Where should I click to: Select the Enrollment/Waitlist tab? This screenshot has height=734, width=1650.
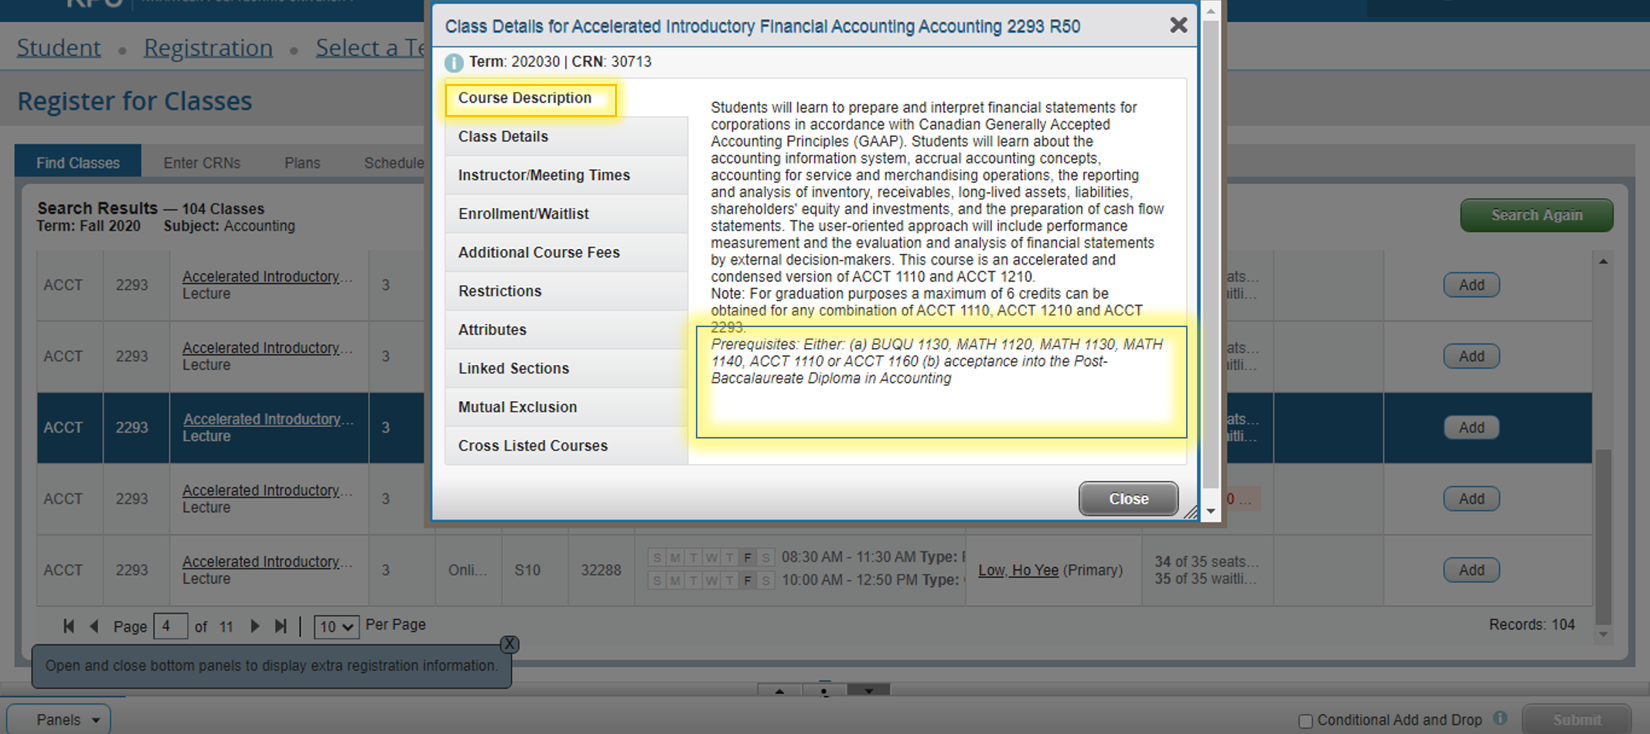(523, 214)
